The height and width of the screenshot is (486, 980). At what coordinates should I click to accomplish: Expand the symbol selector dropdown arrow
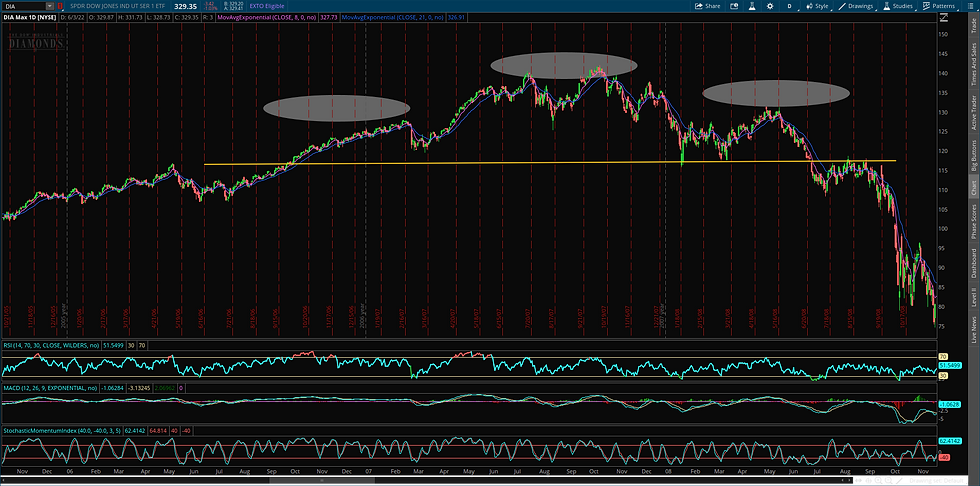click(50, 6)
